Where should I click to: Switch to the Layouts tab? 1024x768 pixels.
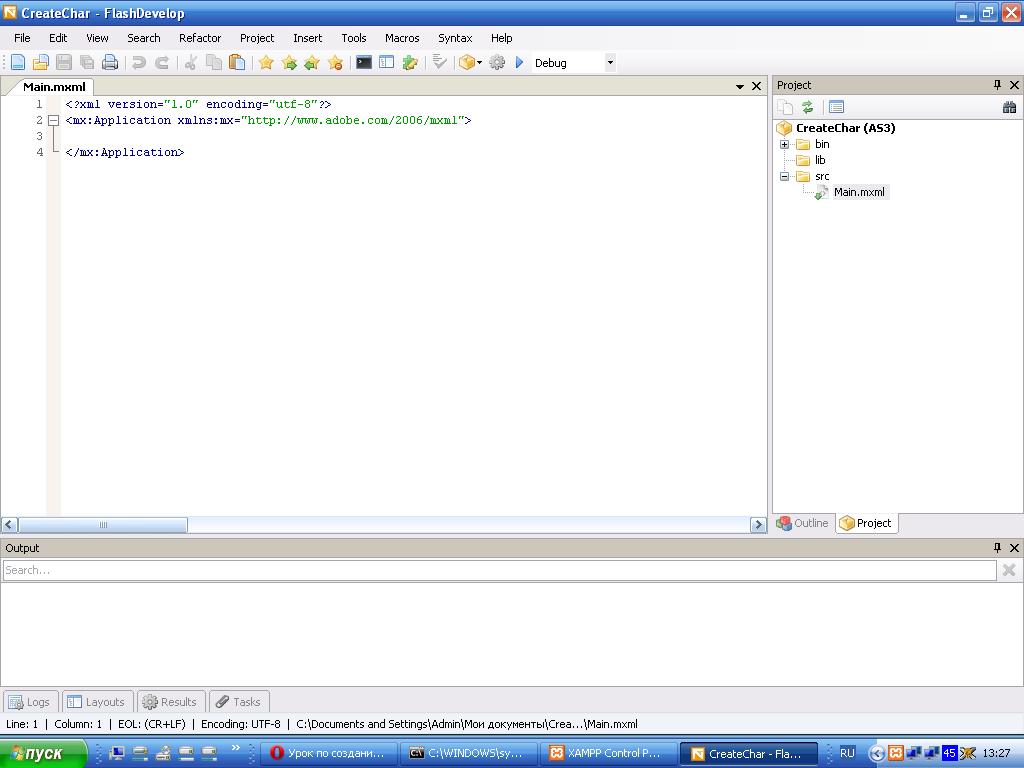(97, 702)
